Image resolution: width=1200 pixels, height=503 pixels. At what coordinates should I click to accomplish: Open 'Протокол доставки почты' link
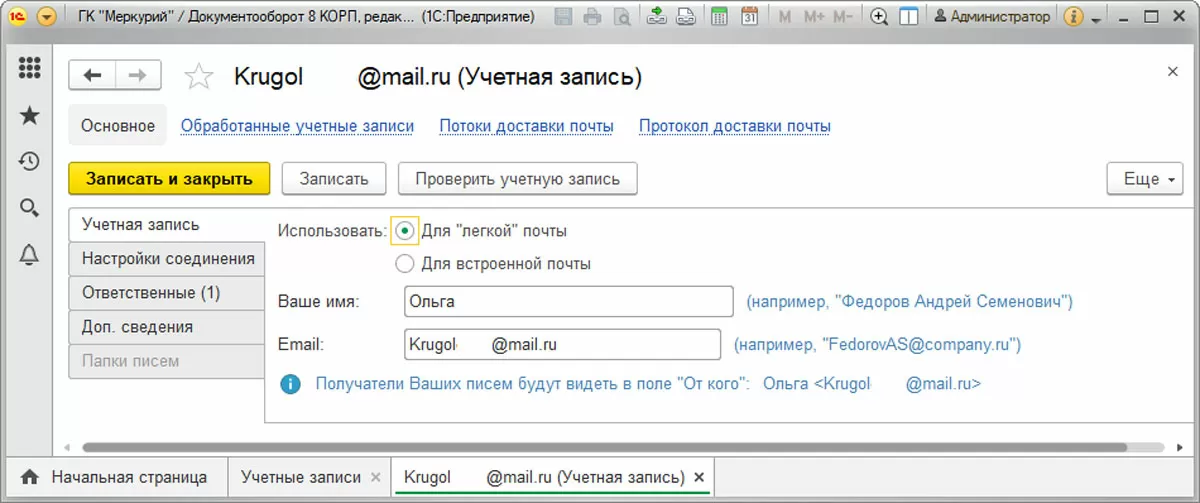click(x=735, y=126)
